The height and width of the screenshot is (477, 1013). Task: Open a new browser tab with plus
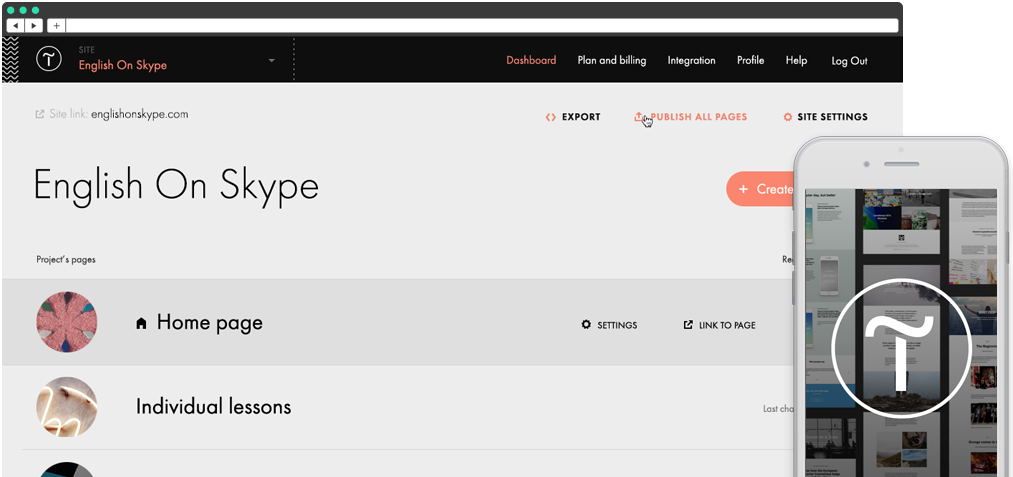pos(56,25)
